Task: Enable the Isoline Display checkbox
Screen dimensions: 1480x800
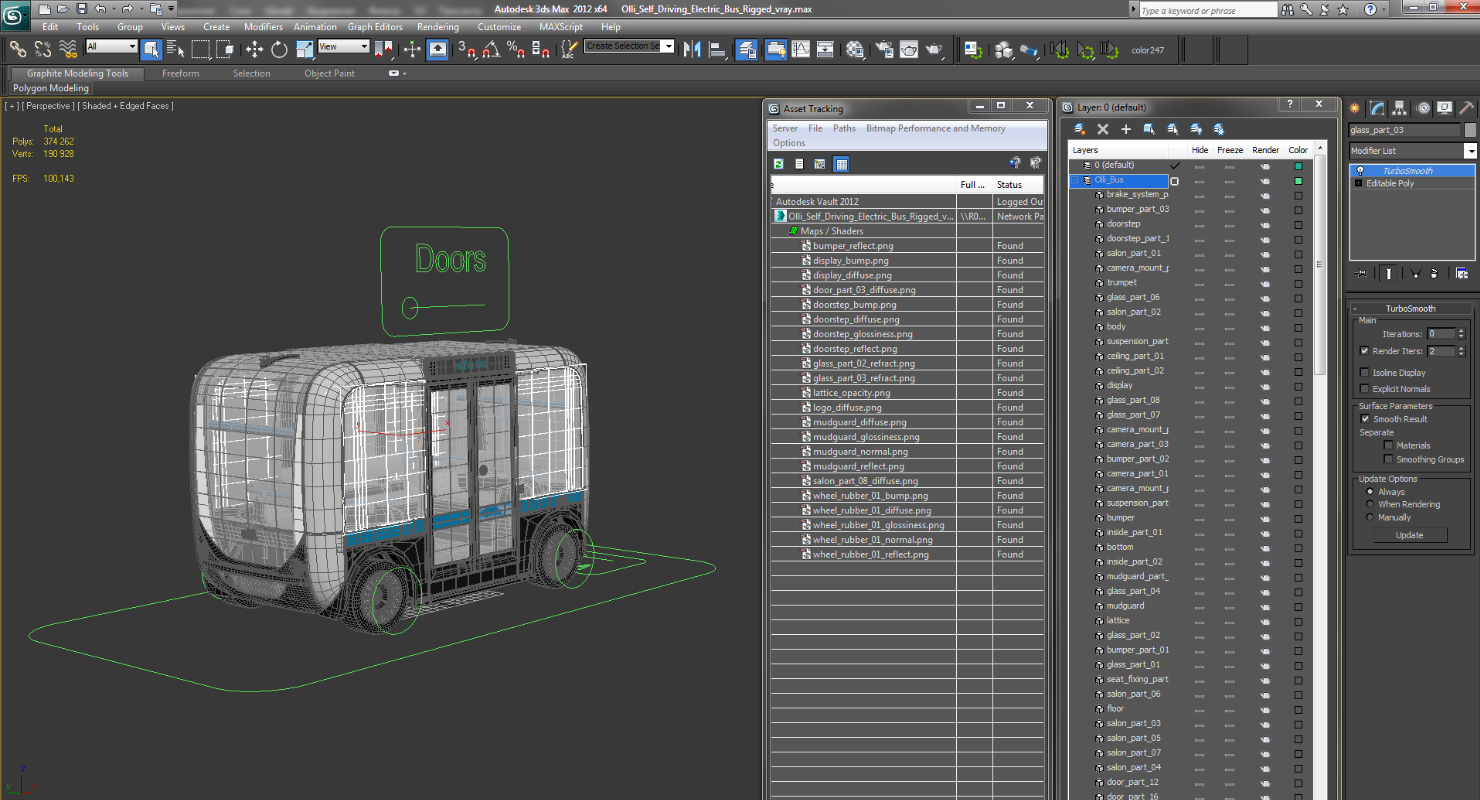Action: [x=1365, y=373]
